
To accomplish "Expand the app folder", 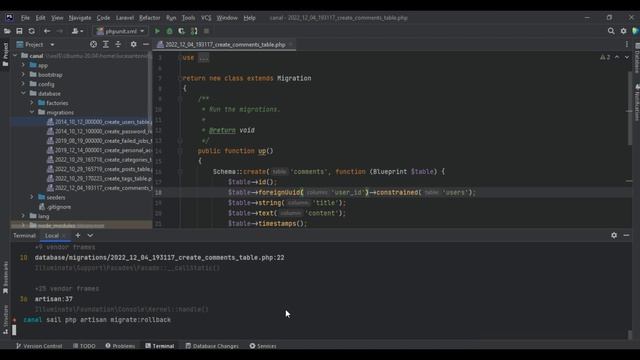I will [x=23, y=65].
